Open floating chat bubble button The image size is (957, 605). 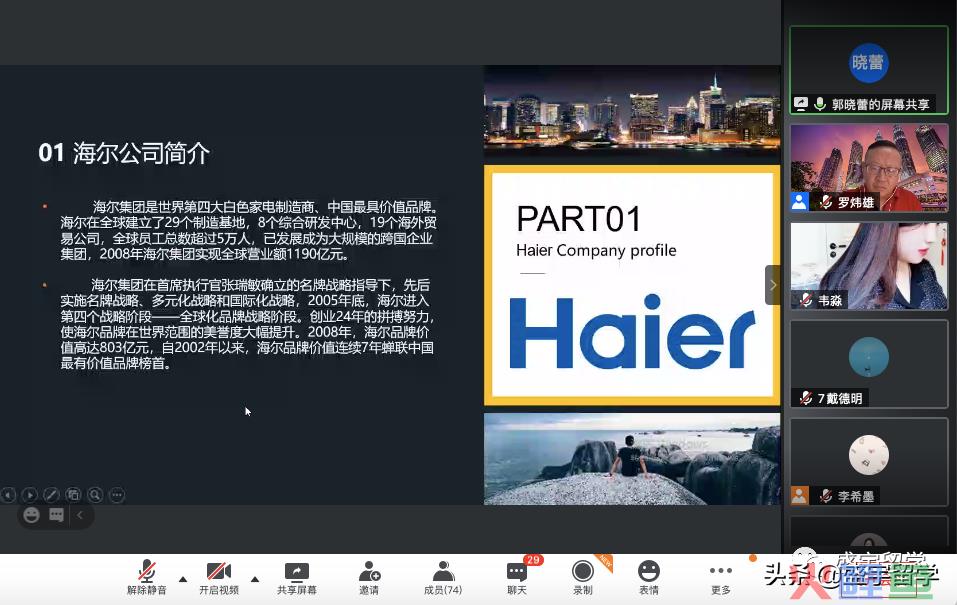pos(56,515)
